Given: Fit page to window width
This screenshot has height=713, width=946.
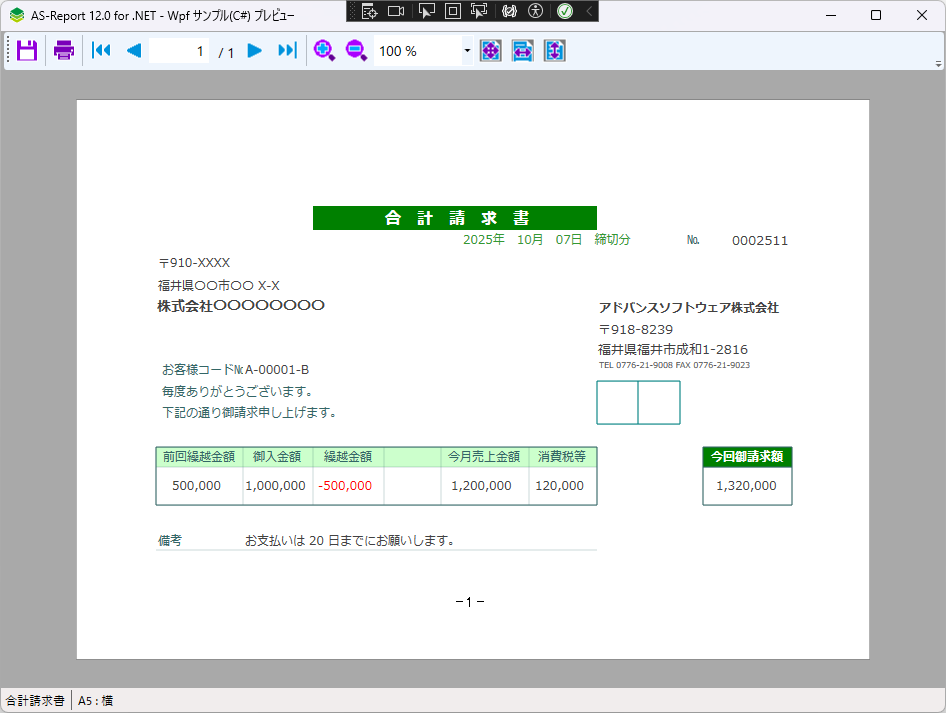Looking at the screenshot, I should click(x=523, y=51).
